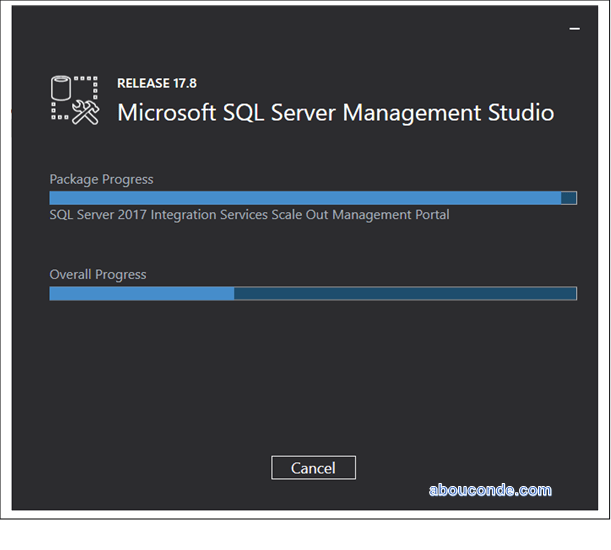Click the Overall Progress label
This screenshot has height=550, width=611.
tap(98, 274)
